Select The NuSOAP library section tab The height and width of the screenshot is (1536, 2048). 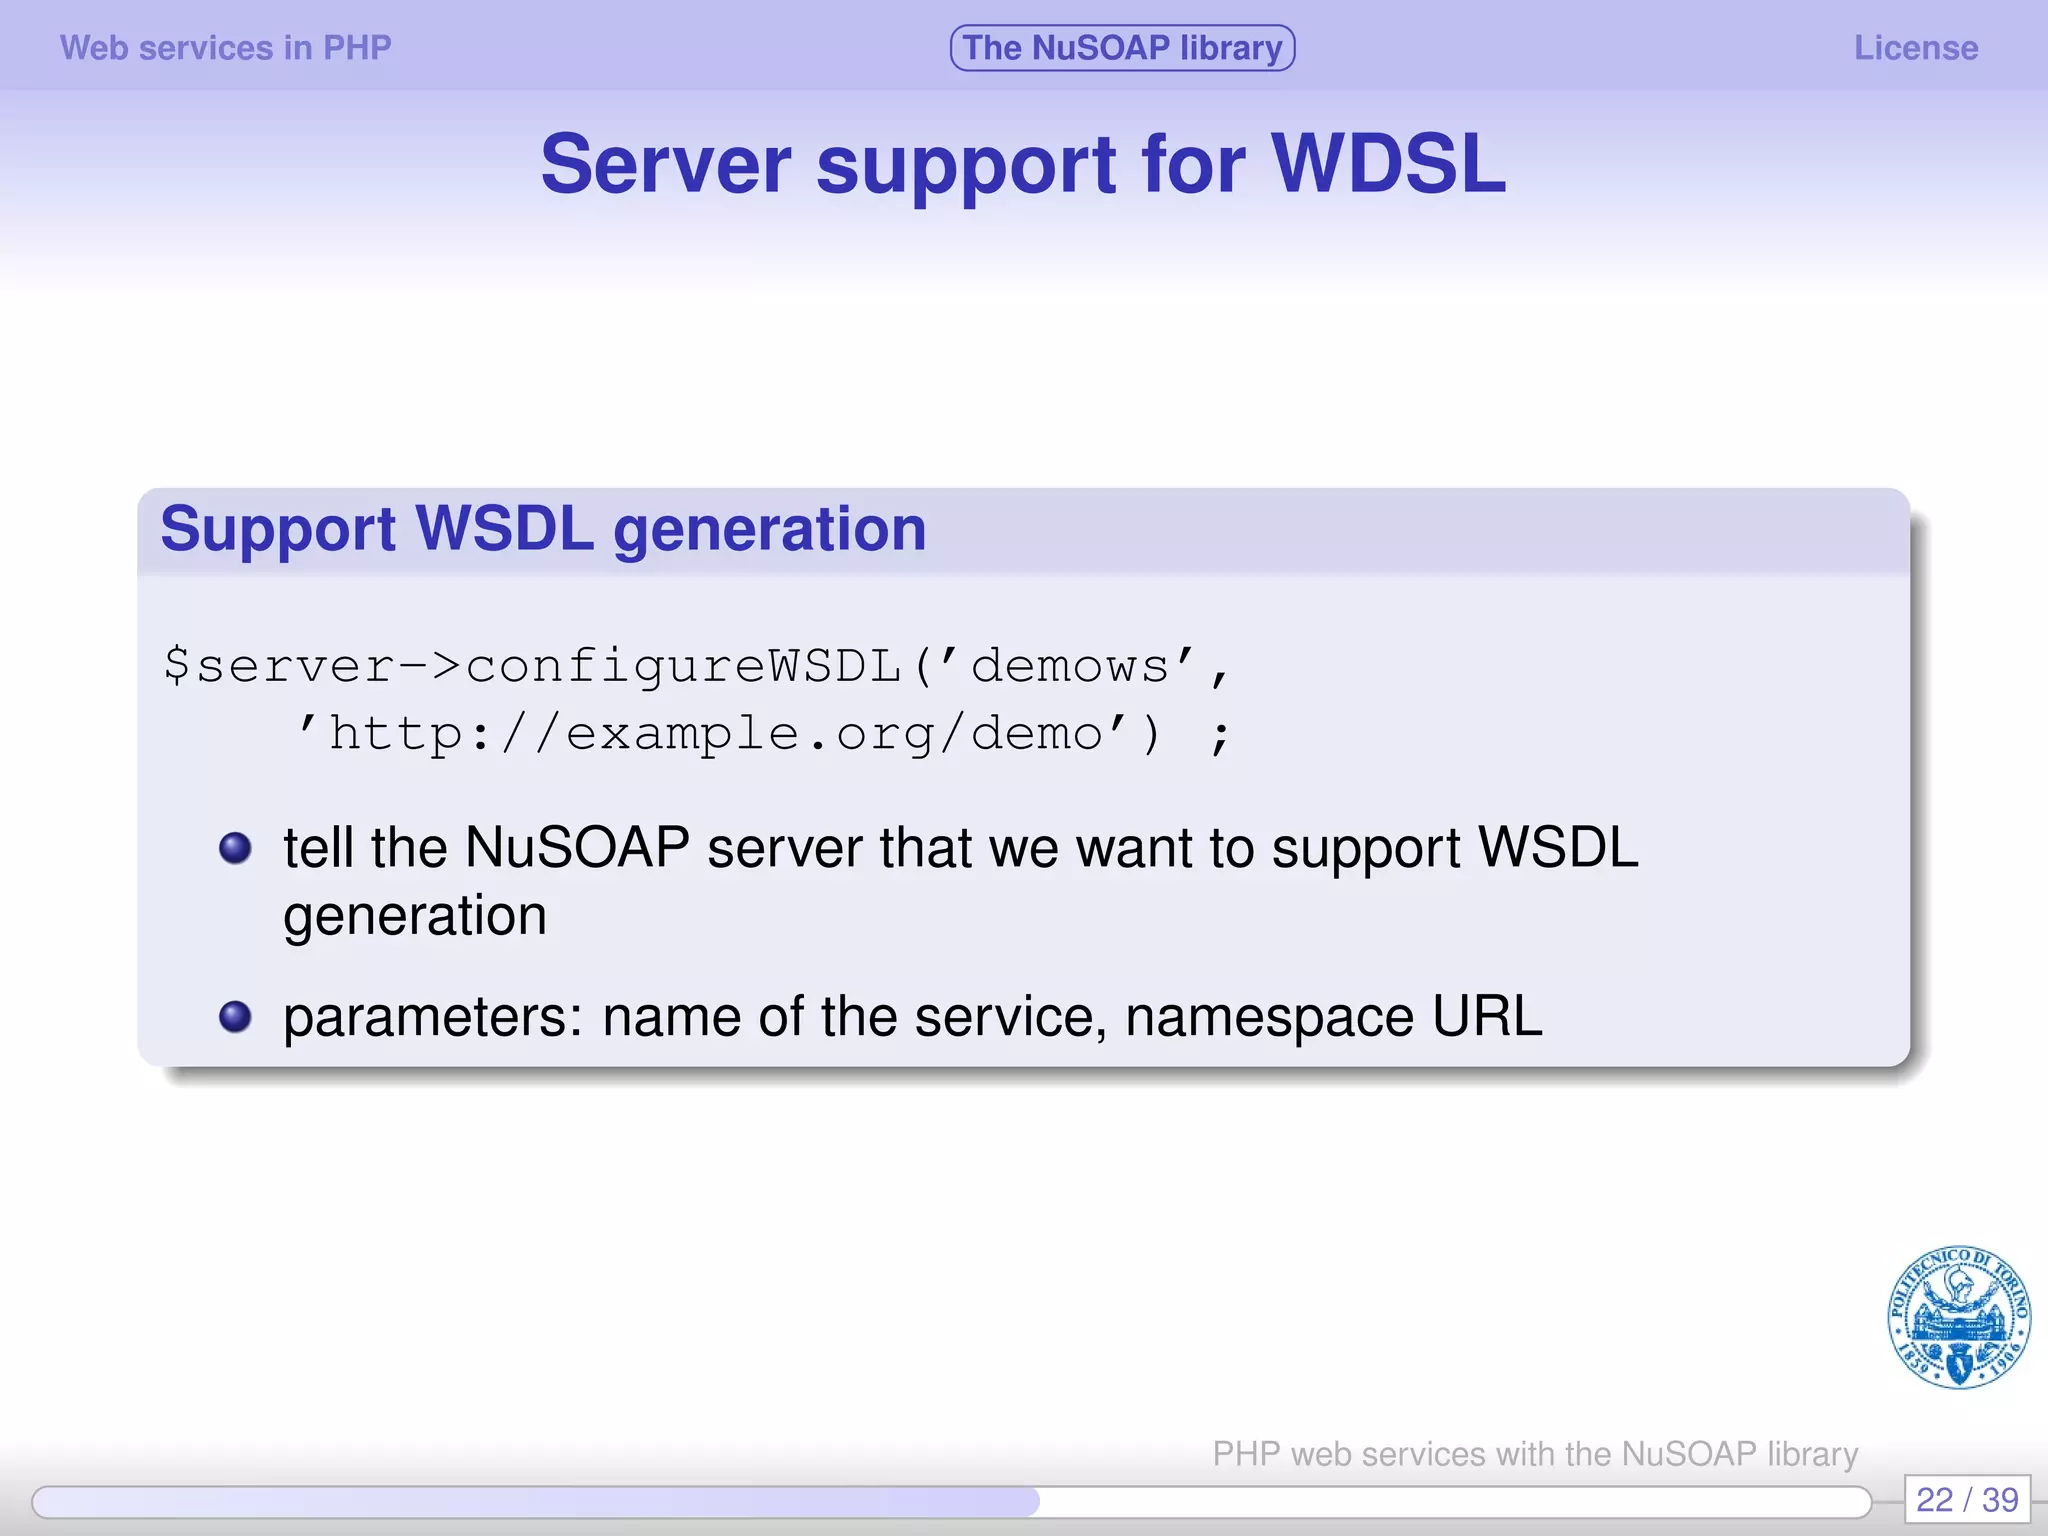click(x=1122, y=48)
